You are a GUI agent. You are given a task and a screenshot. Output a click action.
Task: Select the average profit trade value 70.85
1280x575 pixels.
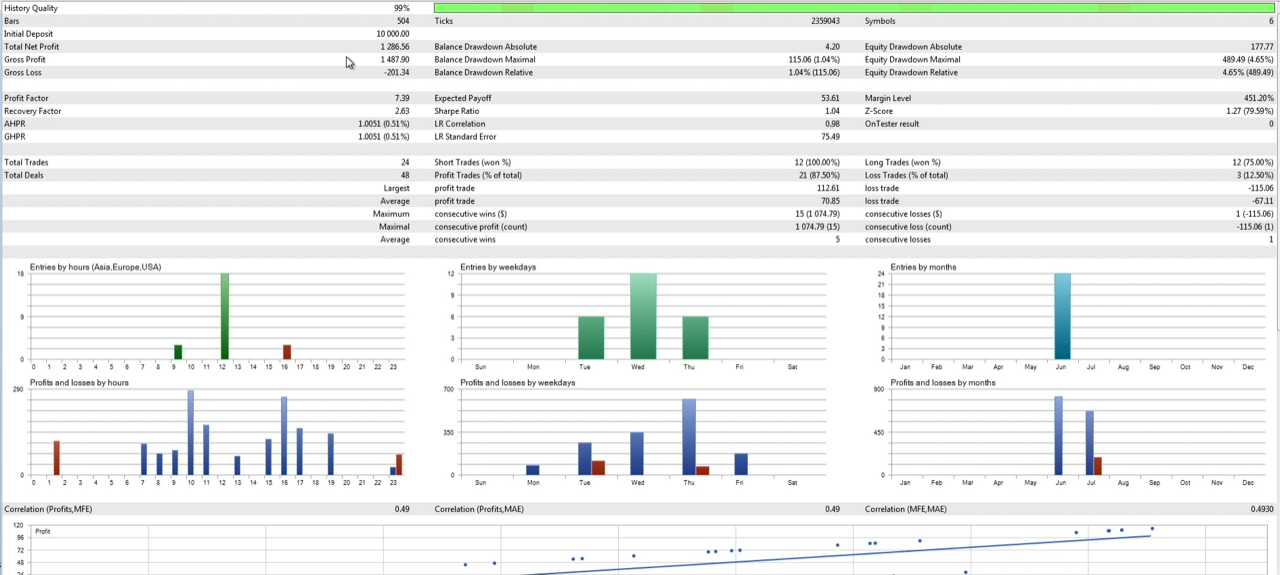pyautogui.click(x=830, y=202)
